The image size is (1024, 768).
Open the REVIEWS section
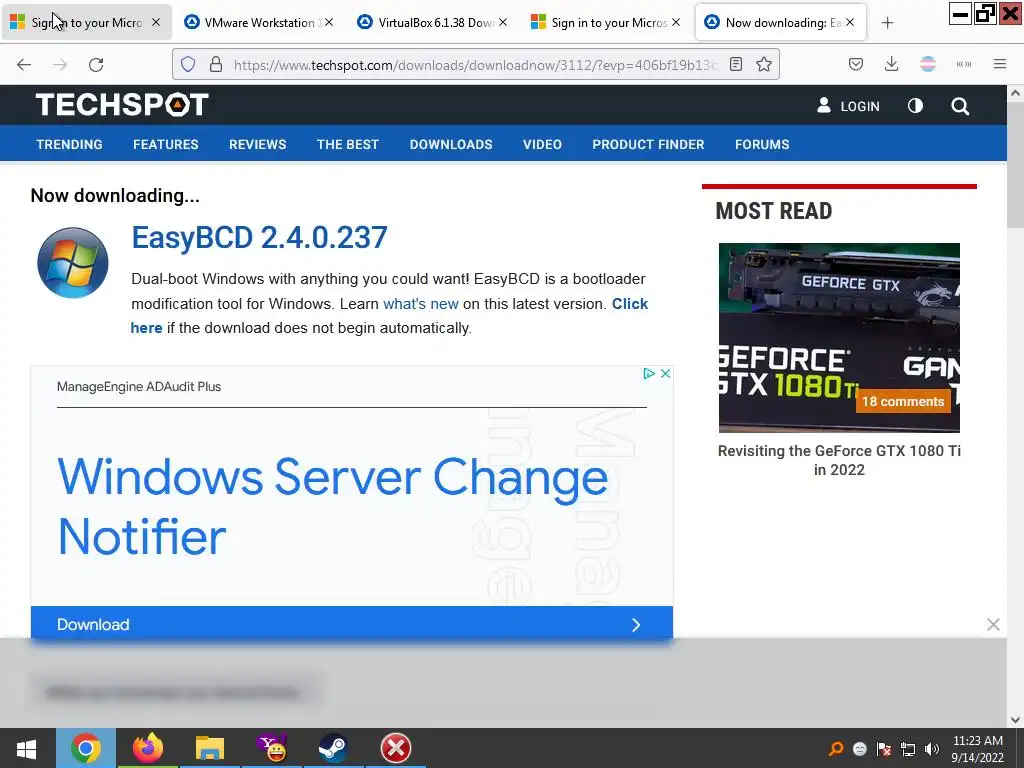pyautogui.click(x=257, y=144)
